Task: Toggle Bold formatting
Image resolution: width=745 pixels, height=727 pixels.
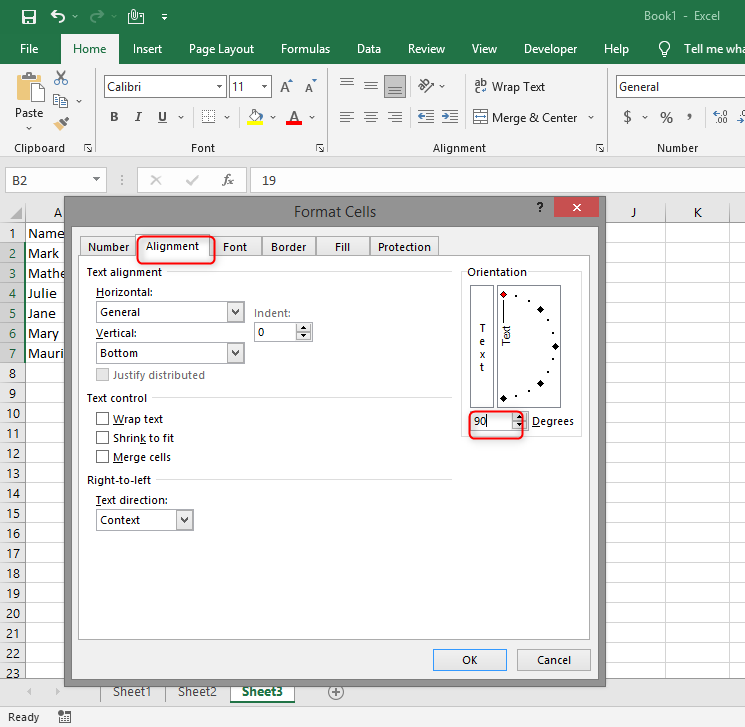Action: pyautogui.click(x=114, y=116)
